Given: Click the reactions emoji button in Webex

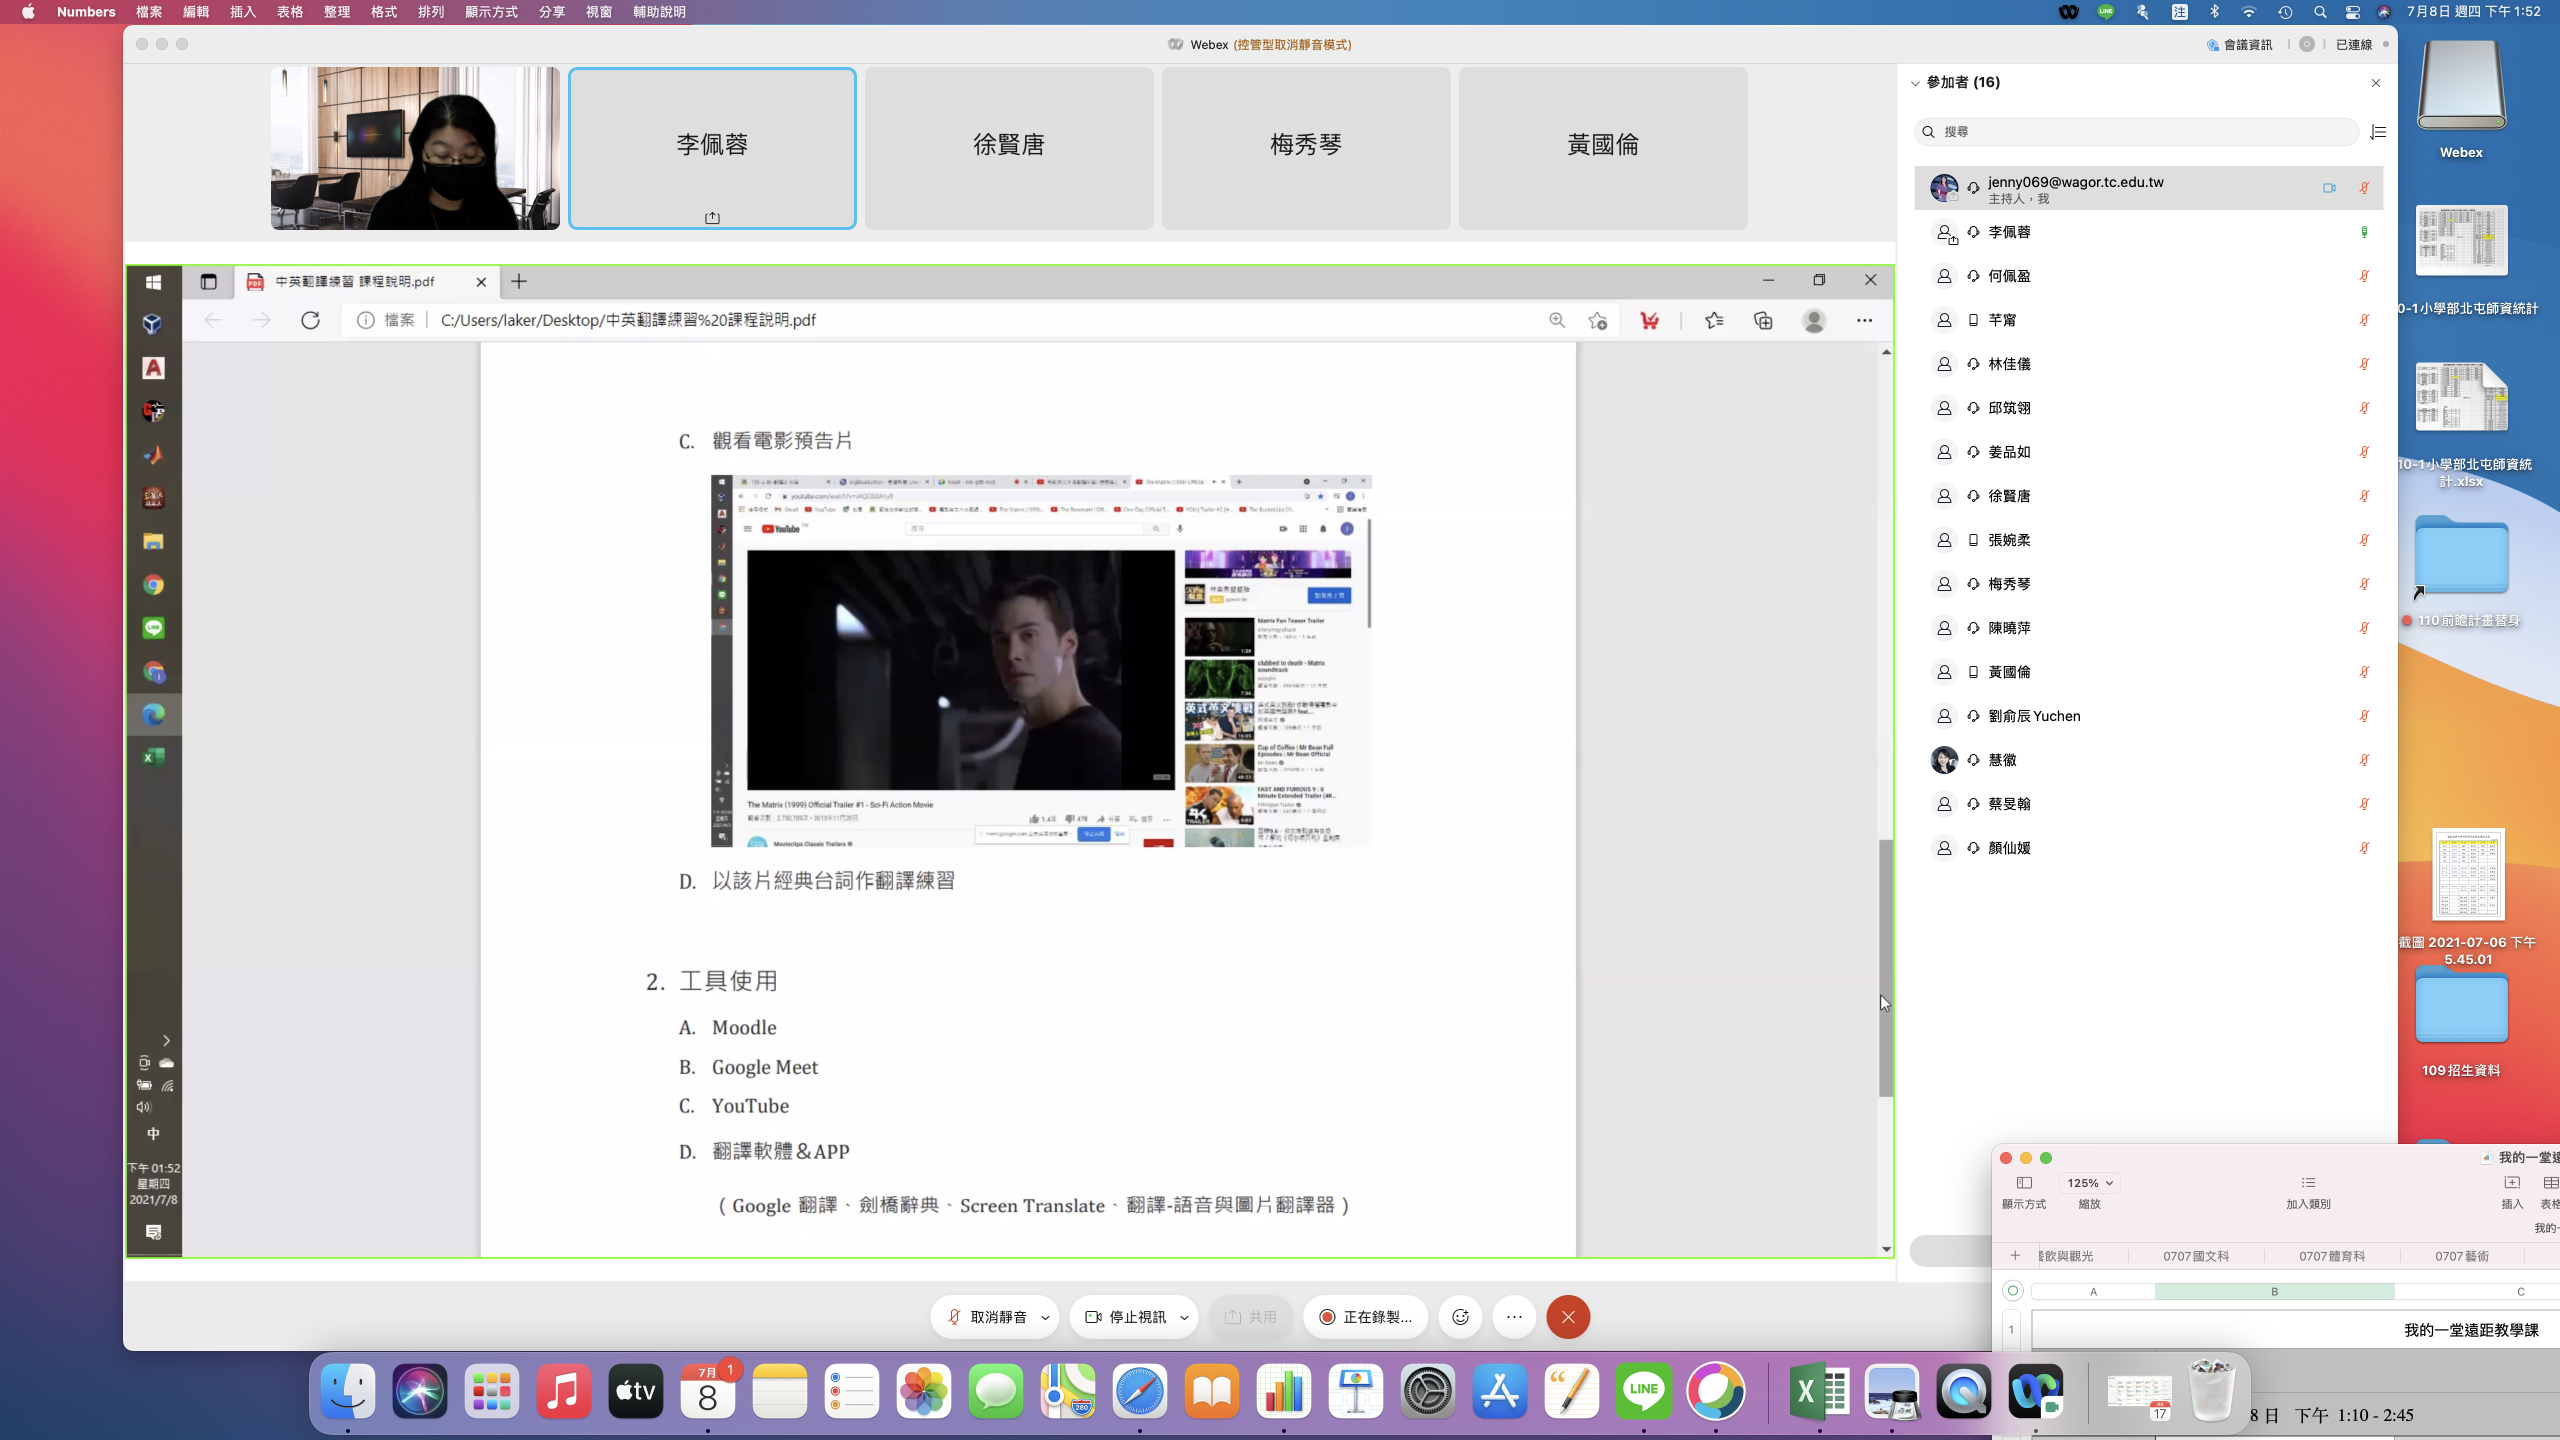Looking at the screenshot, I should click(x=1460, y=1317).
